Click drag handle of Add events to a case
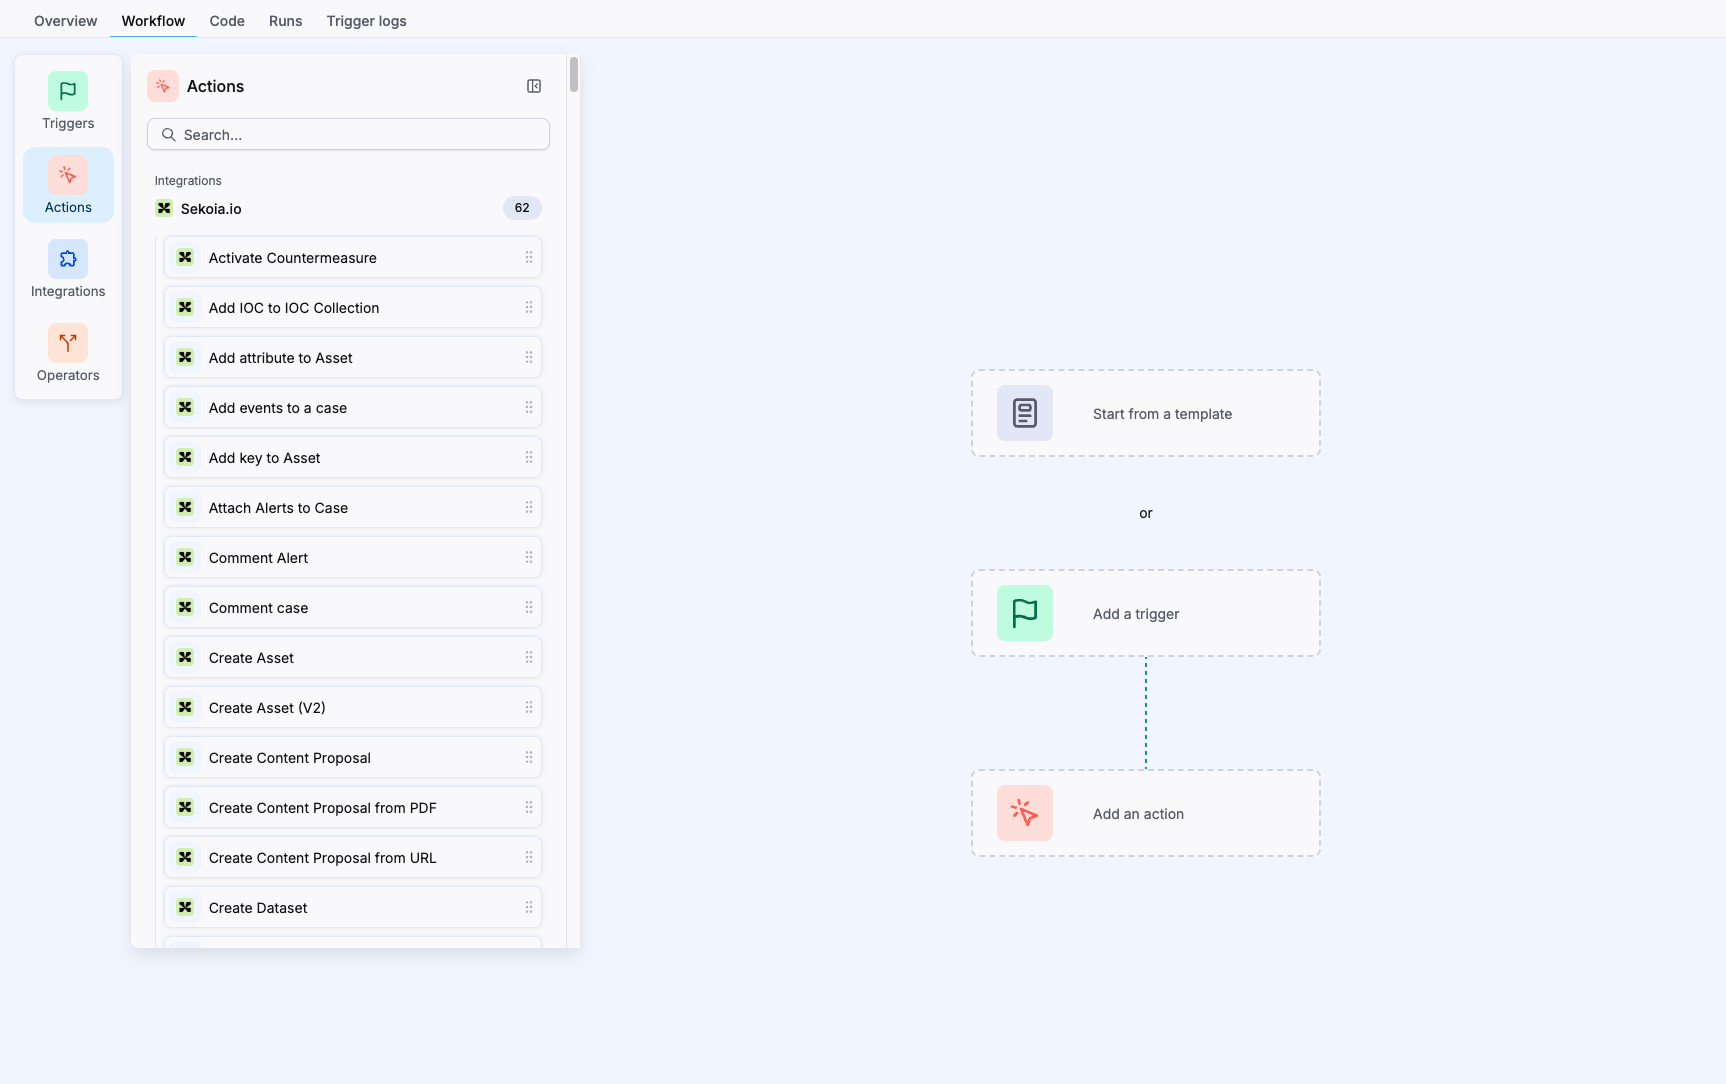Viewport: 1726px width, 1084px height. pos(529,408)
